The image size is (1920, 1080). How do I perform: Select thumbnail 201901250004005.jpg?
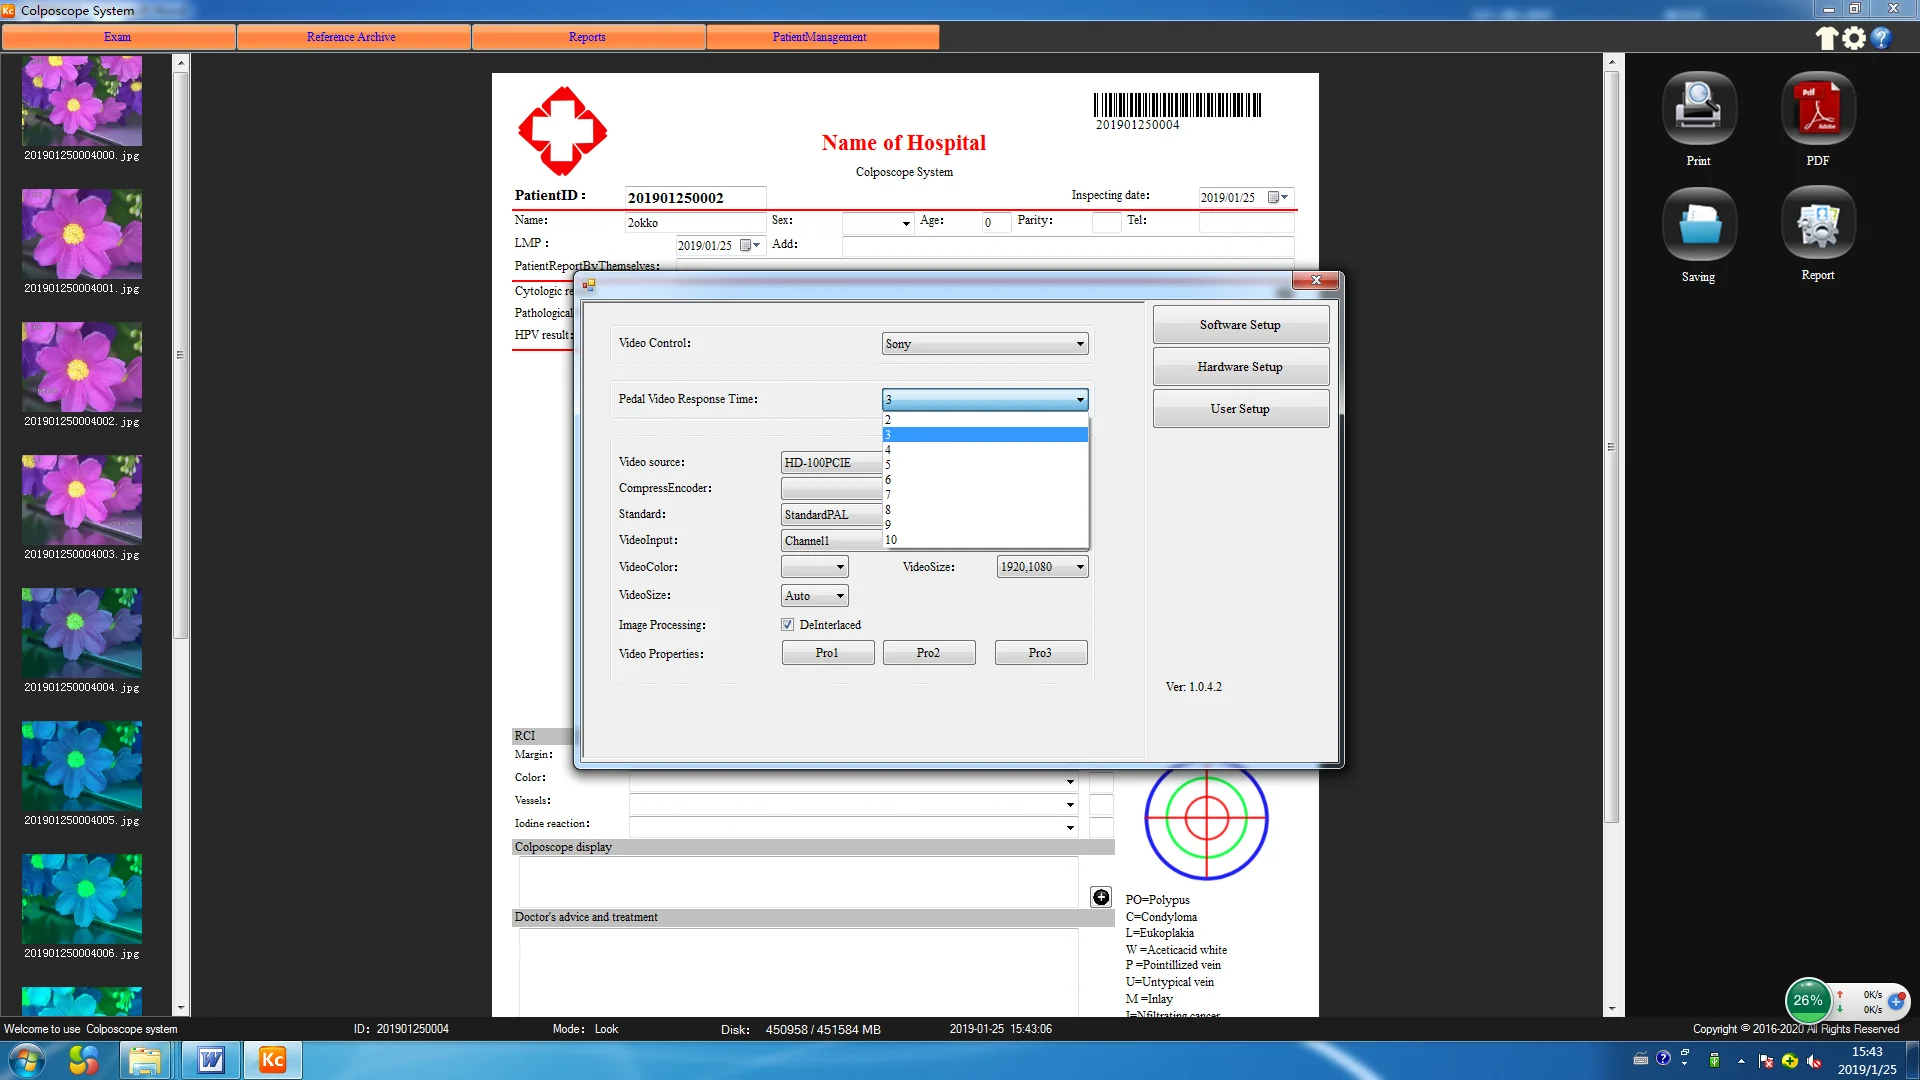click(x=82, y=766)
